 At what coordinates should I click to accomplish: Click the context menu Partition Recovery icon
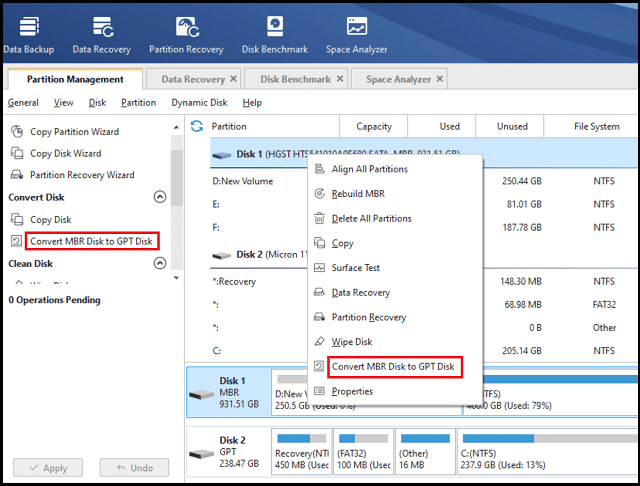pos(319,317)
